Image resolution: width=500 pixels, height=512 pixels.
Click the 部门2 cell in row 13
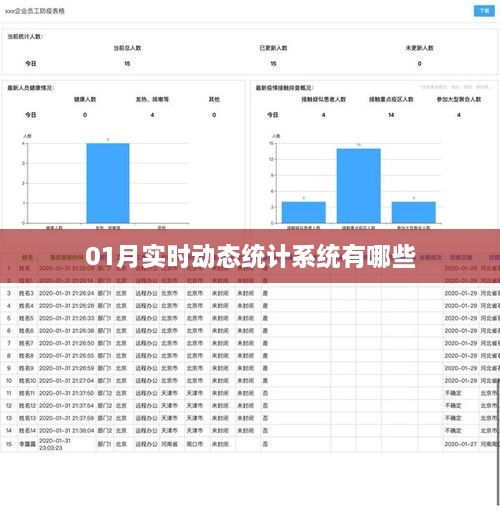click(x=105, y=418)
